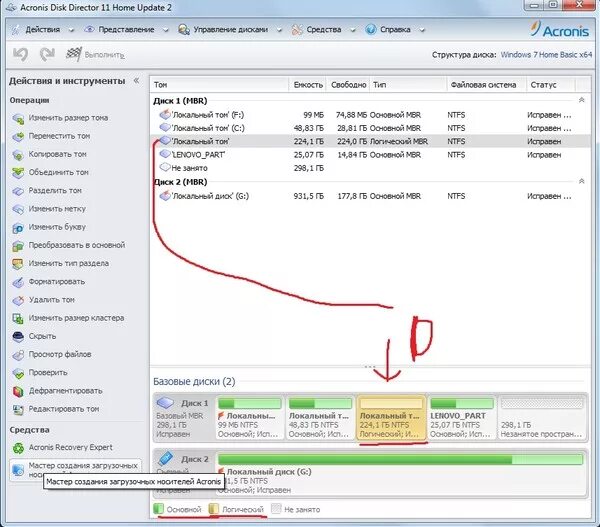This screenshot has width=600, height=527.
Task: Select the unallocated 298,1 ГБ space block
Action: [542, 417]
